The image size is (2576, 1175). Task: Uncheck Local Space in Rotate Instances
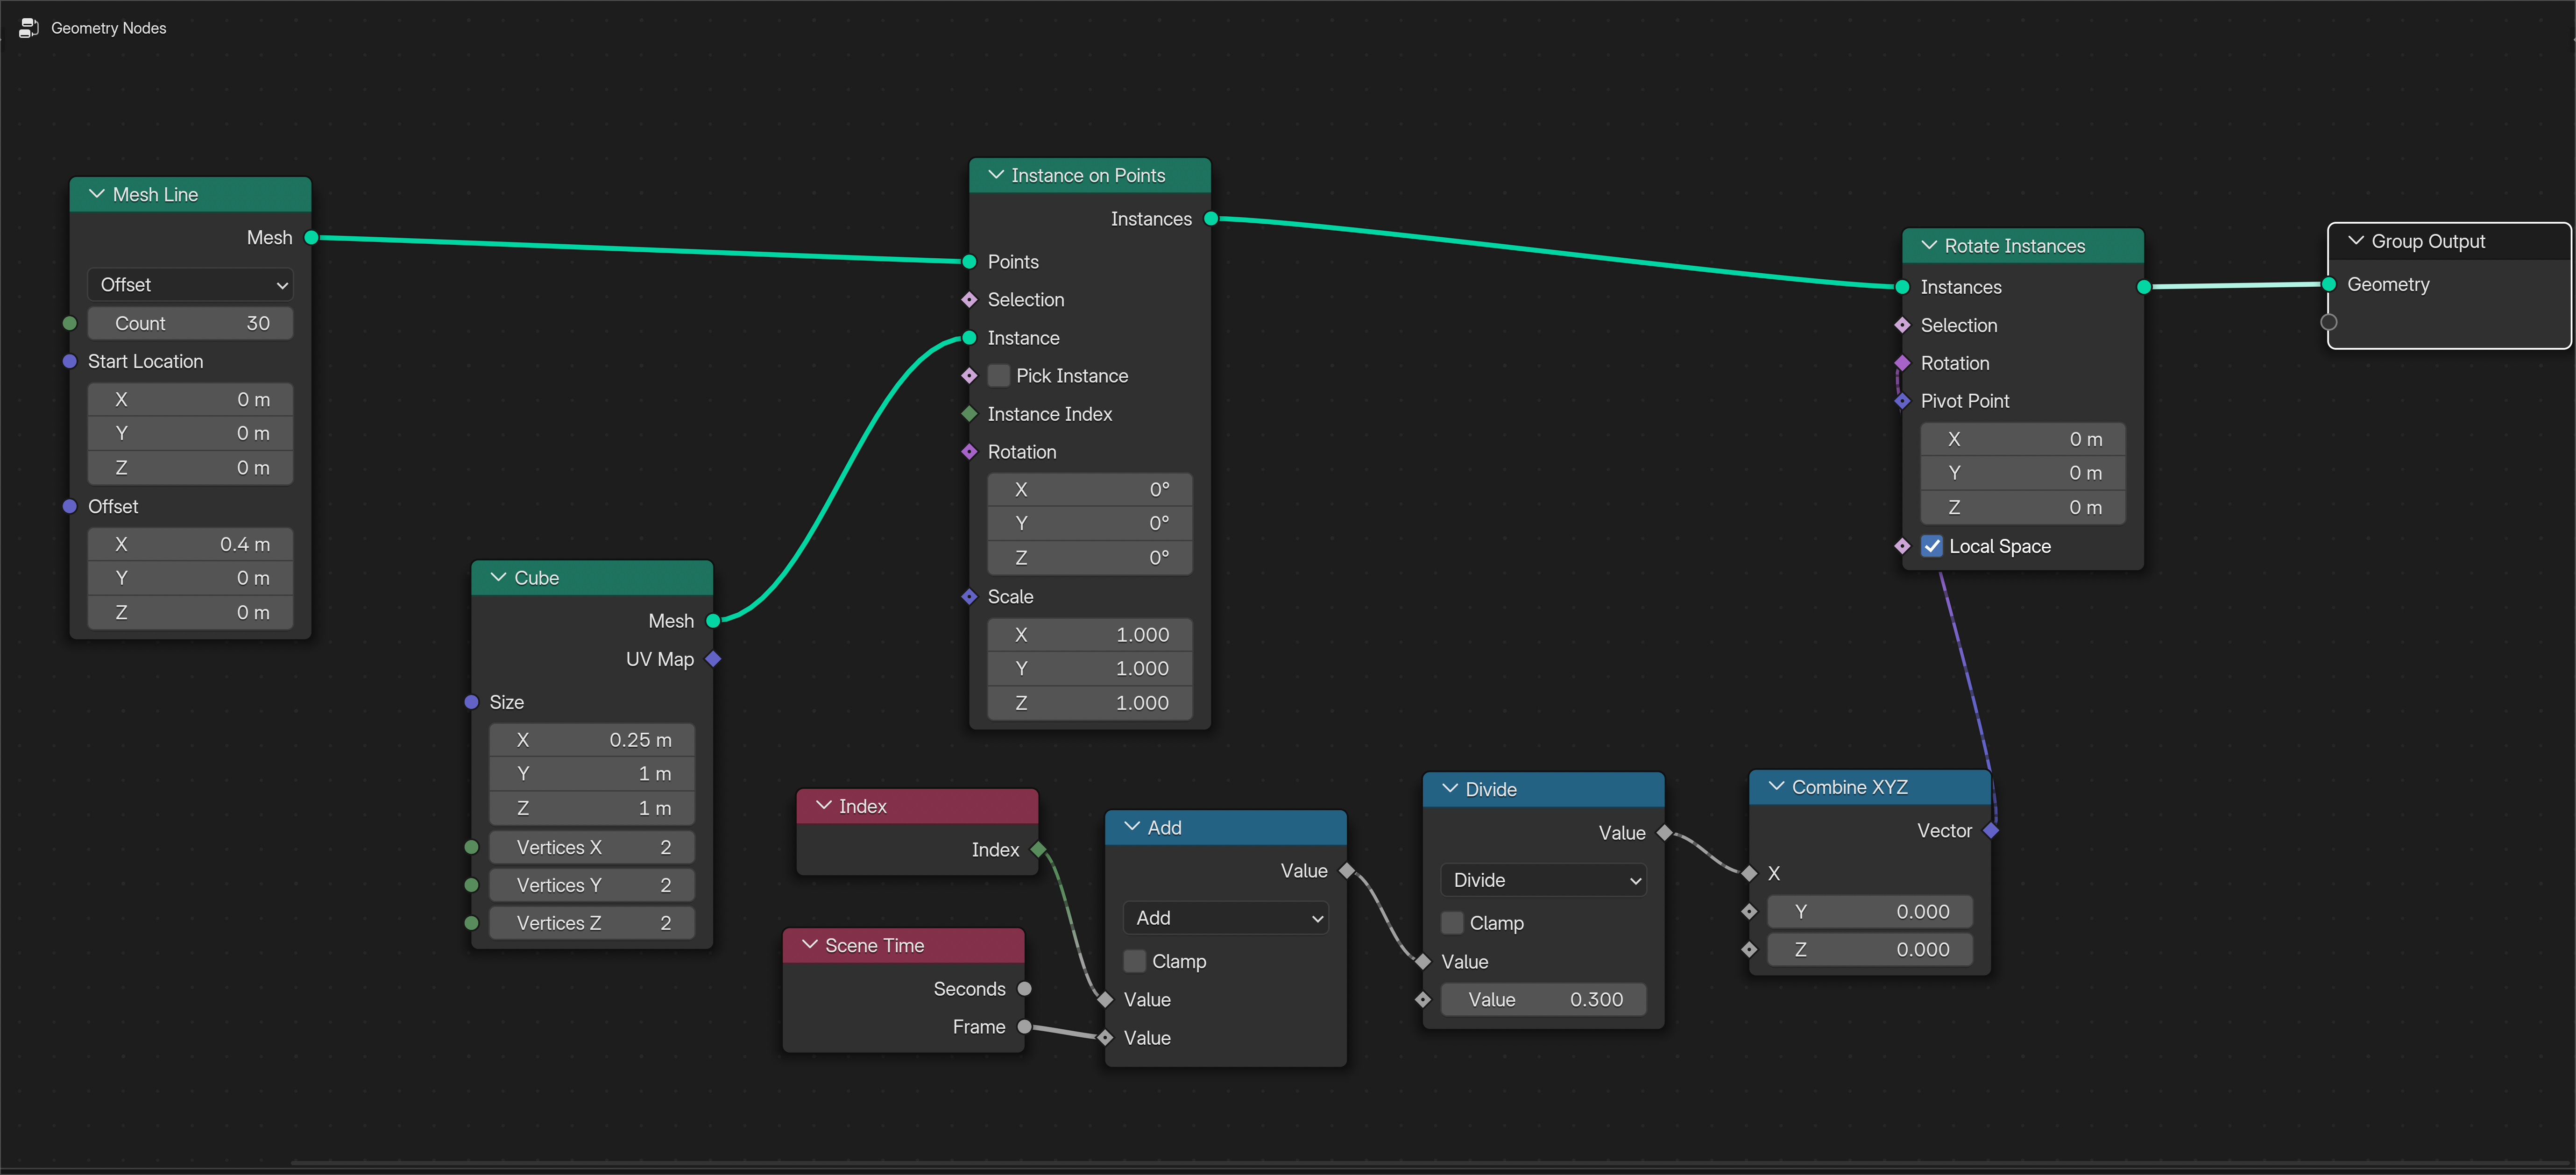pyautogui.click(x=1932, y=546)
